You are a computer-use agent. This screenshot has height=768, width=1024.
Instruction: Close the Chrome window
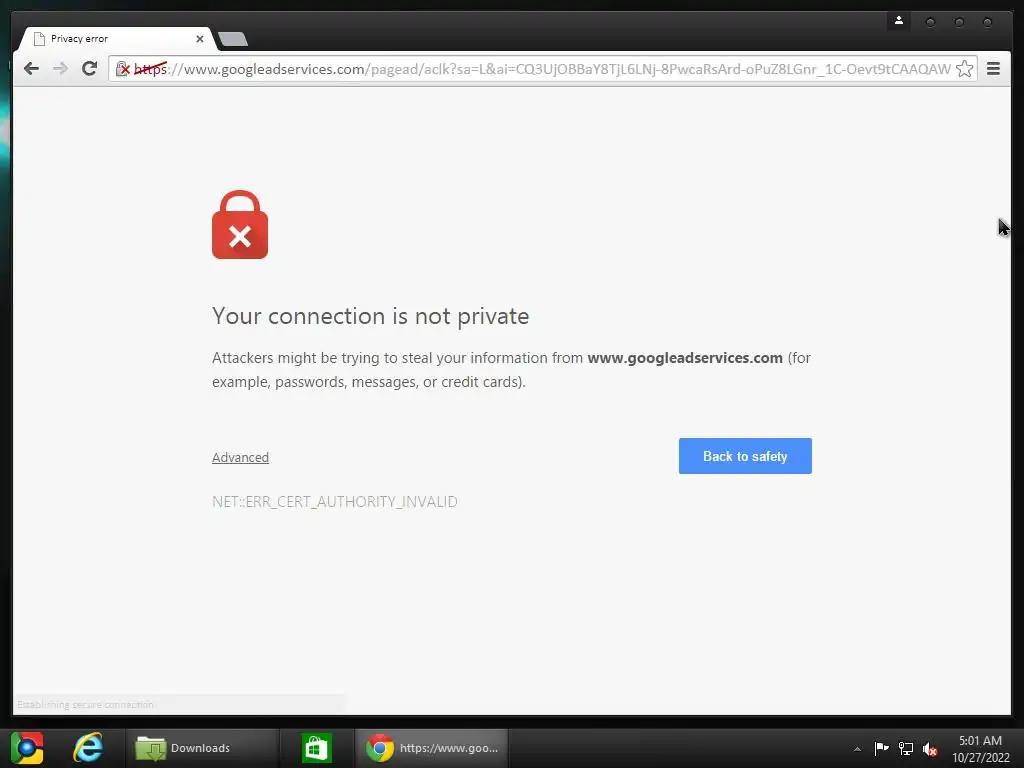click(x=987, y=22)
